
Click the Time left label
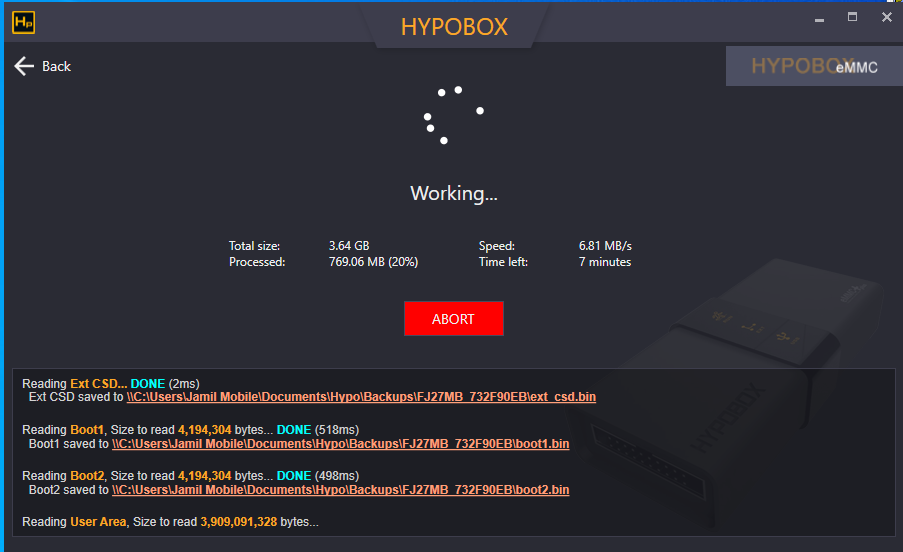coord(503,262)
